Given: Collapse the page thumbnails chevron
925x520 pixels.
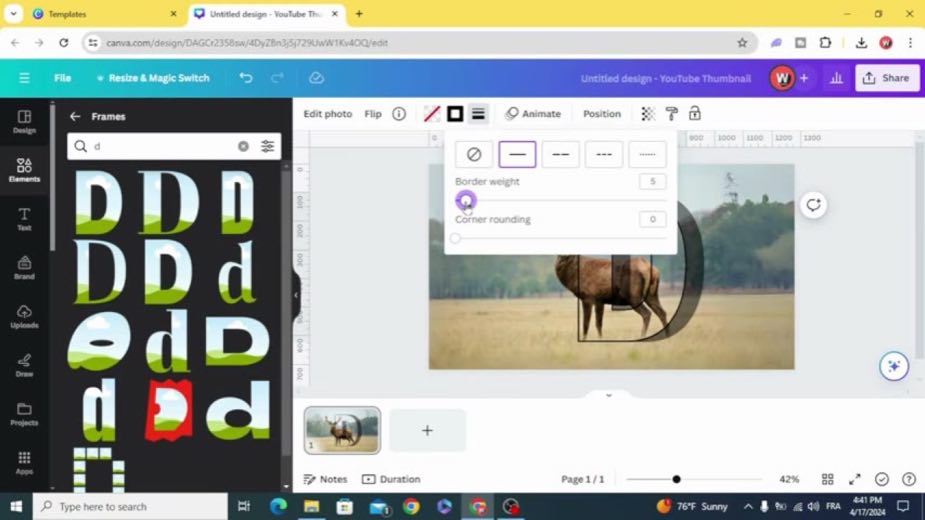Looking at the screenshot, I should coord(609,395).
